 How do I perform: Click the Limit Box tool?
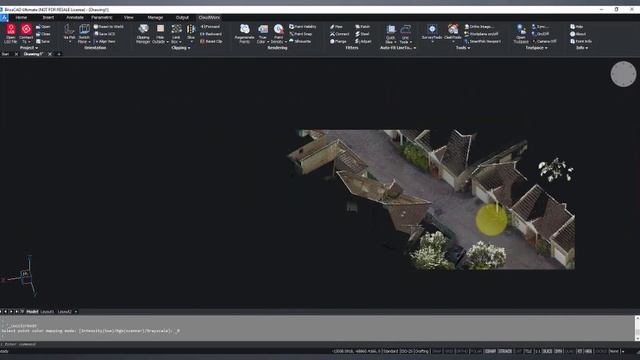(176, 33)
